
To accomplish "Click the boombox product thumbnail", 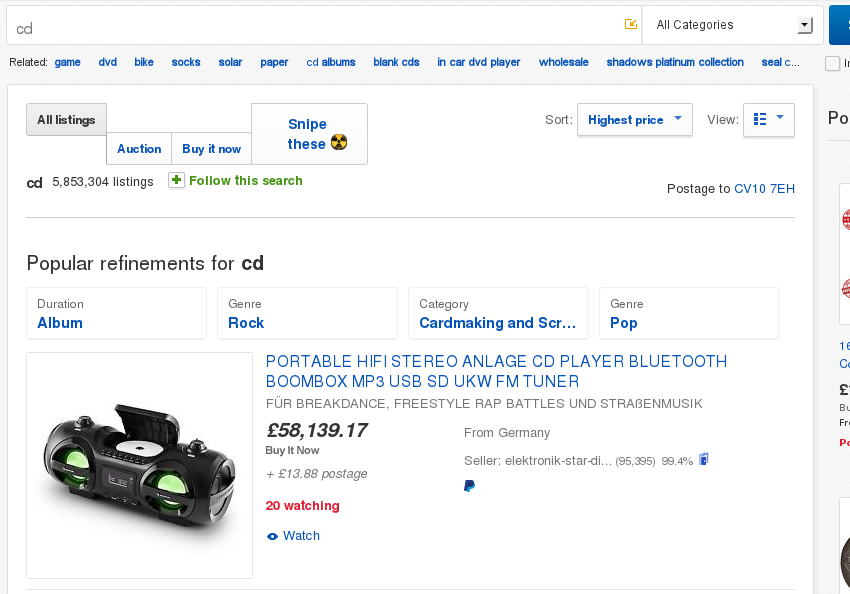I will pos(139,466).
